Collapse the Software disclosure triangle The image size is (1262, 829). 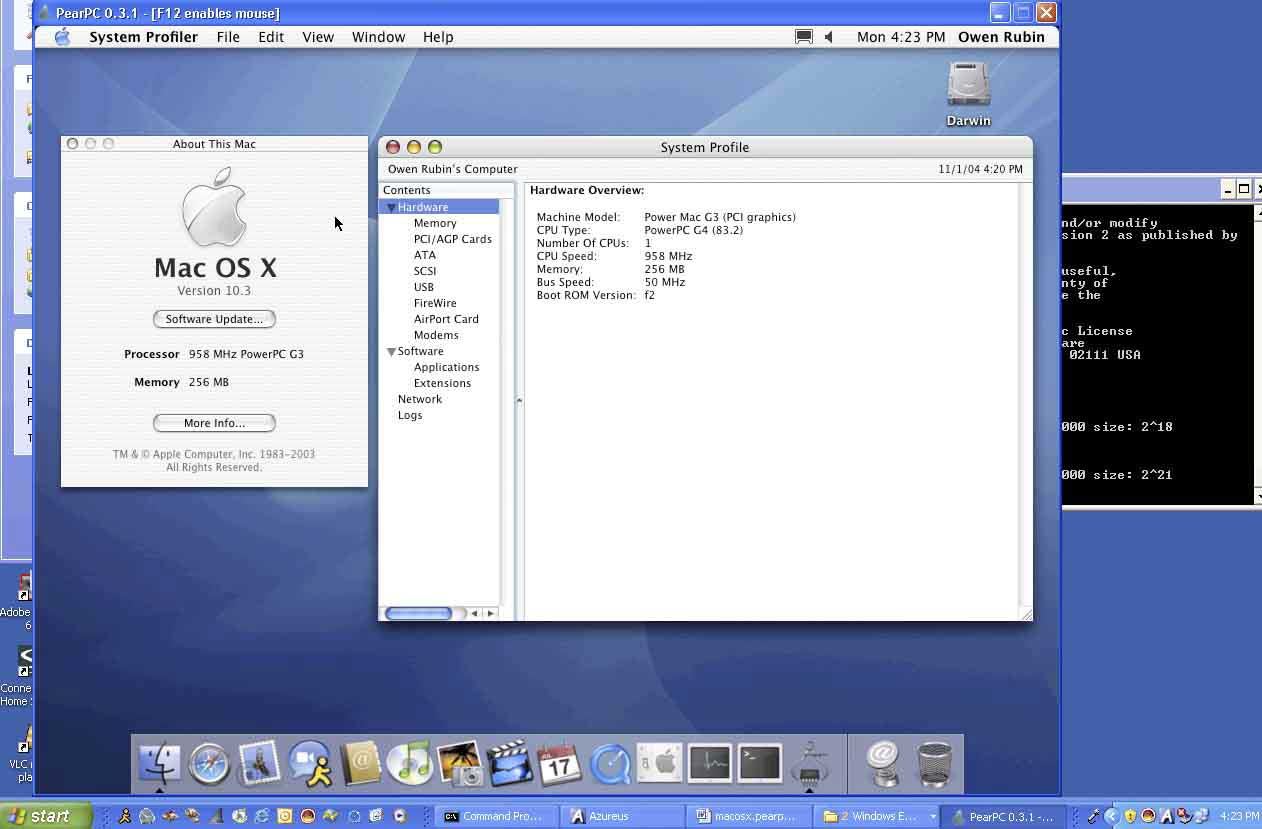point(391,352)
